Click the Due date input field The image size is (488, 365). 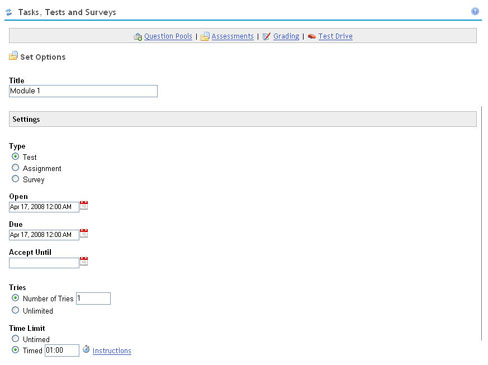[44, 235]
